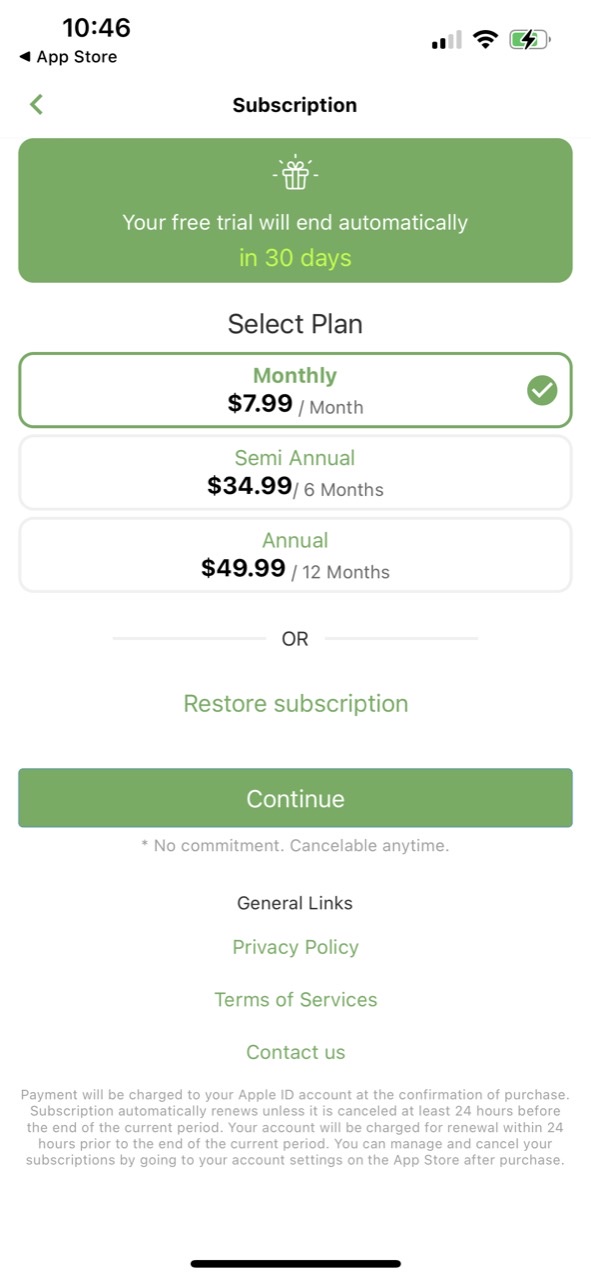Open the Privacy Policy link
This screenshot has width=591, height=1280.
coord(295,947)
